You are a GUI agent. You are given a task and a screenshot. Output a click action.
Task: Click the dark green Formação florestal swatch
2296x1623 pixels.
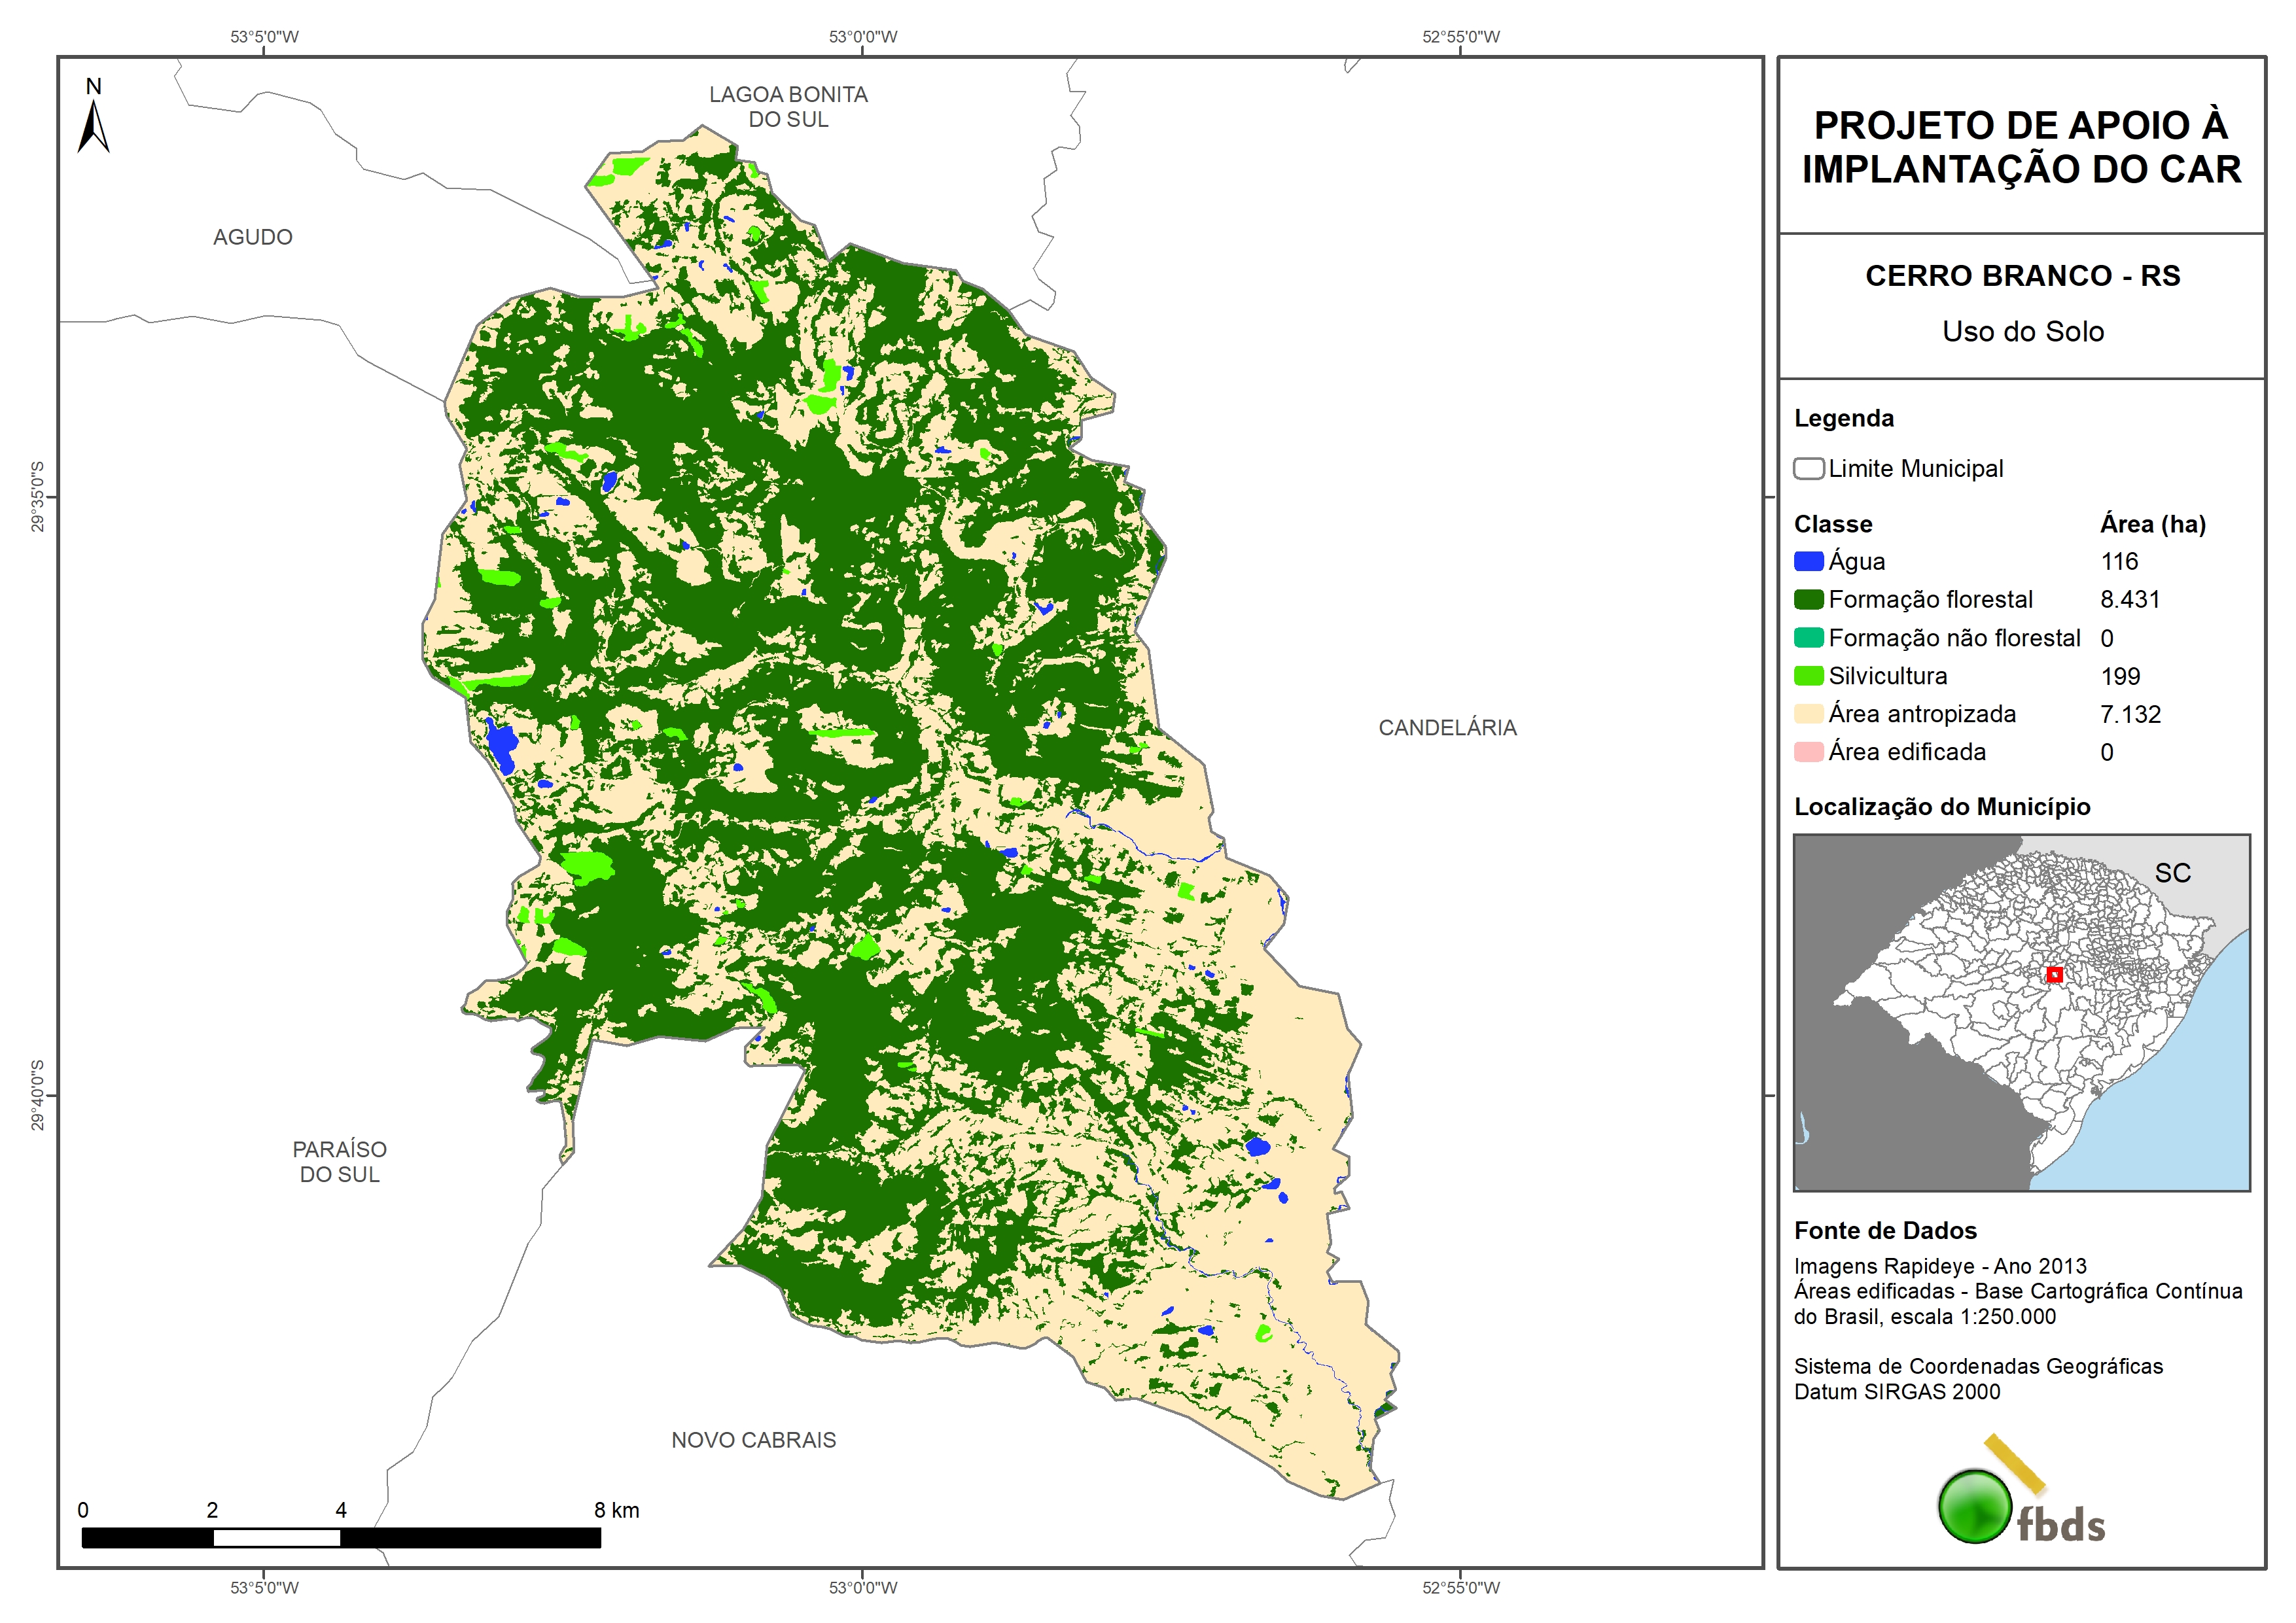(x=1808, y=599)
